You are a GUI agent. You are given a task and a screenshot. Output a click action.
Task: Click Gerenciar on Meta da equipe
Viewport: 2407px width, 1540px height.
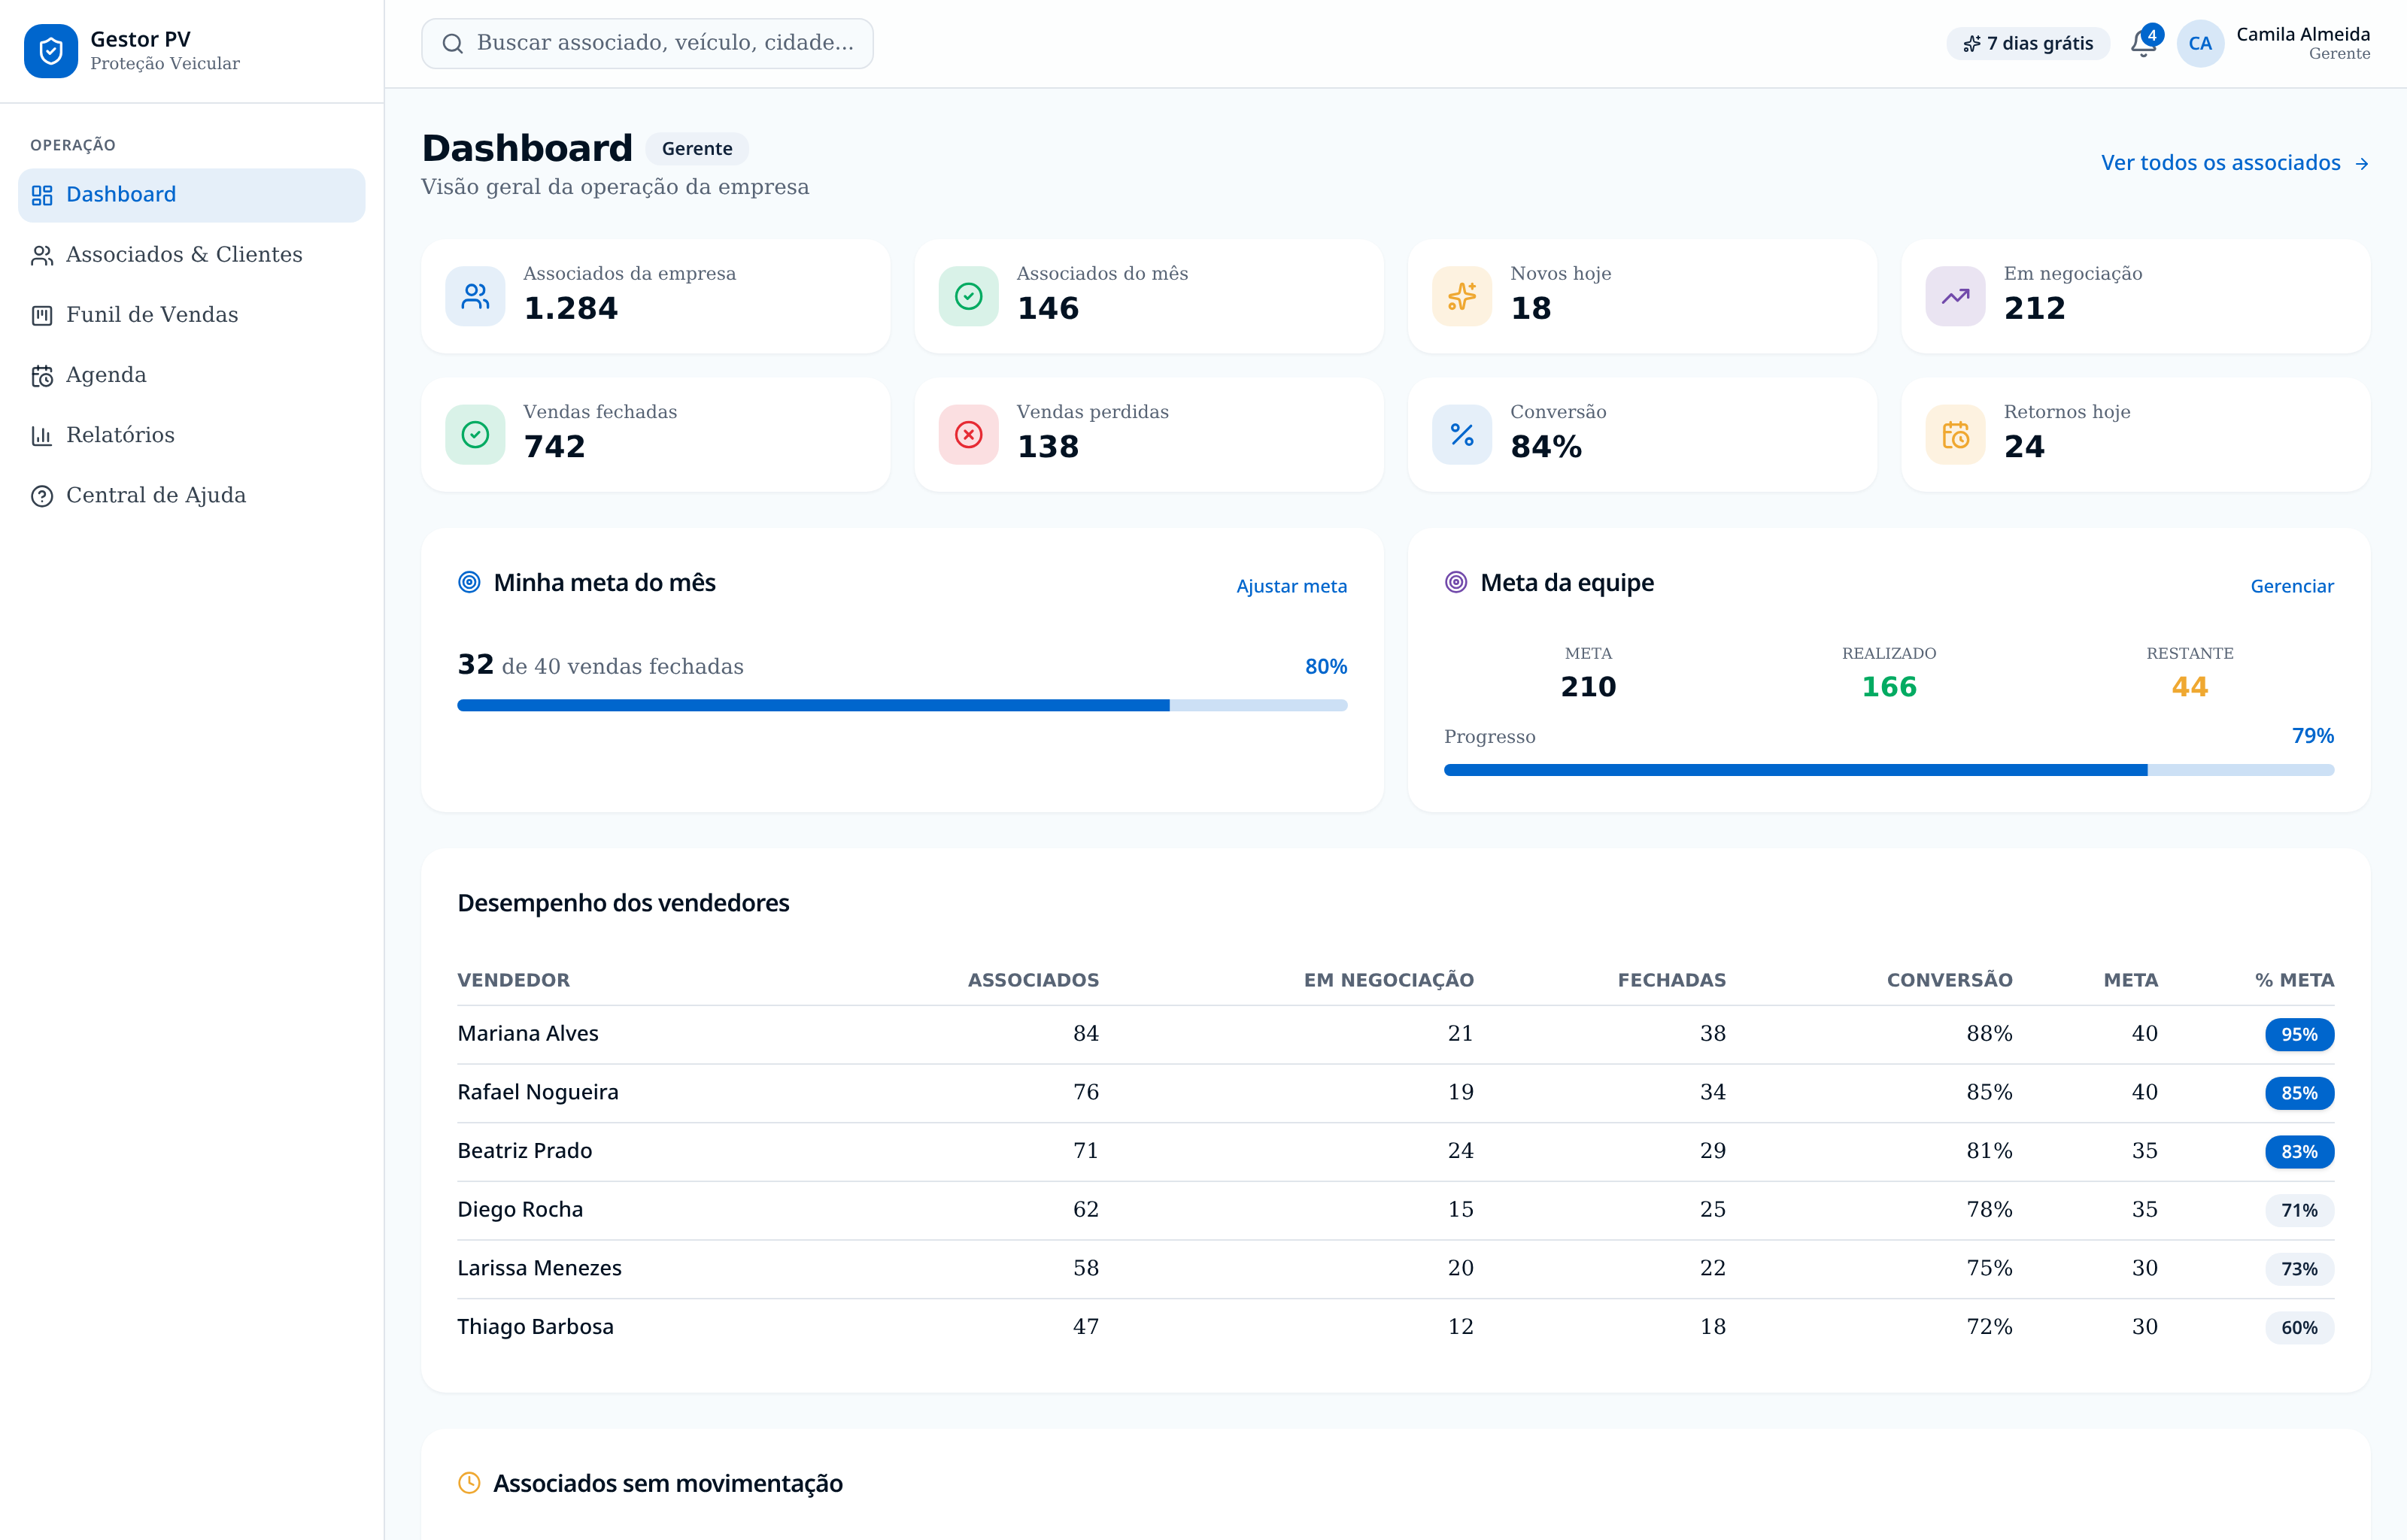2291,586
